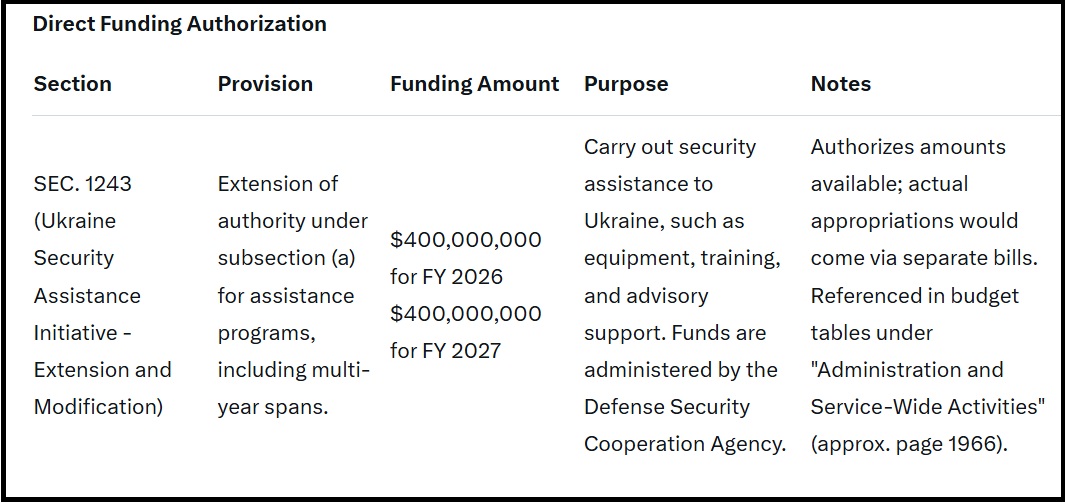
Task: Click "Carry out security" in the Purpose cell
Action: coord(670,147)
